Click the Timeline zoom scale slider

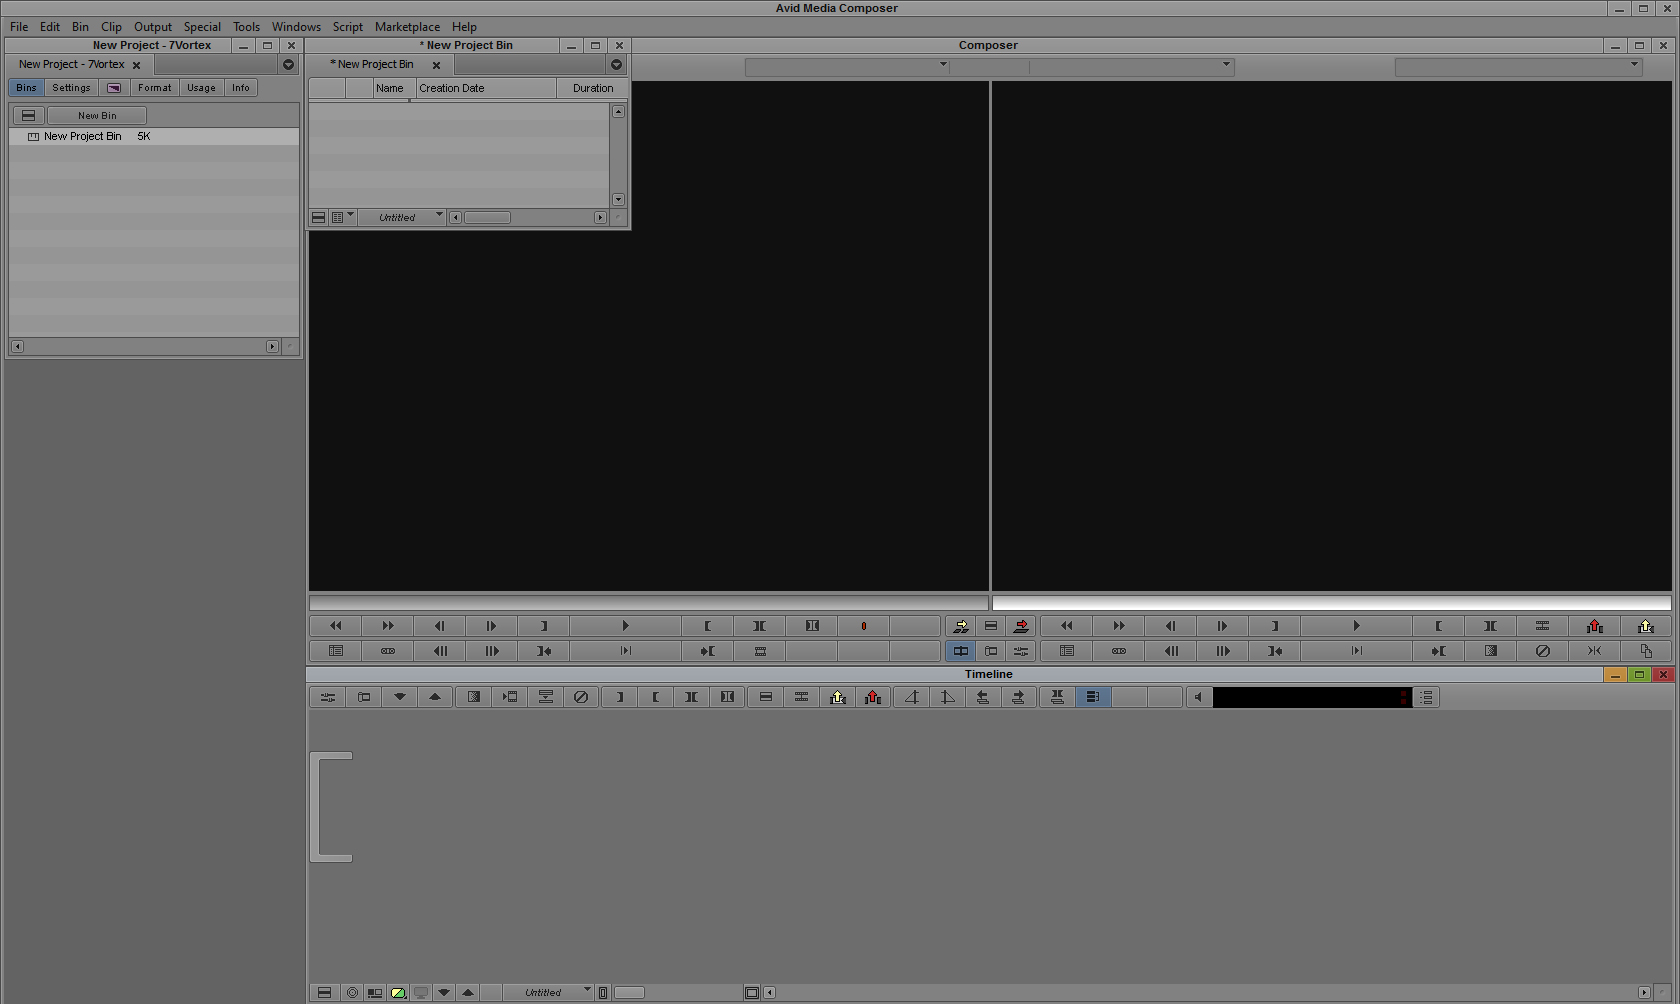[x=629, y=993]
